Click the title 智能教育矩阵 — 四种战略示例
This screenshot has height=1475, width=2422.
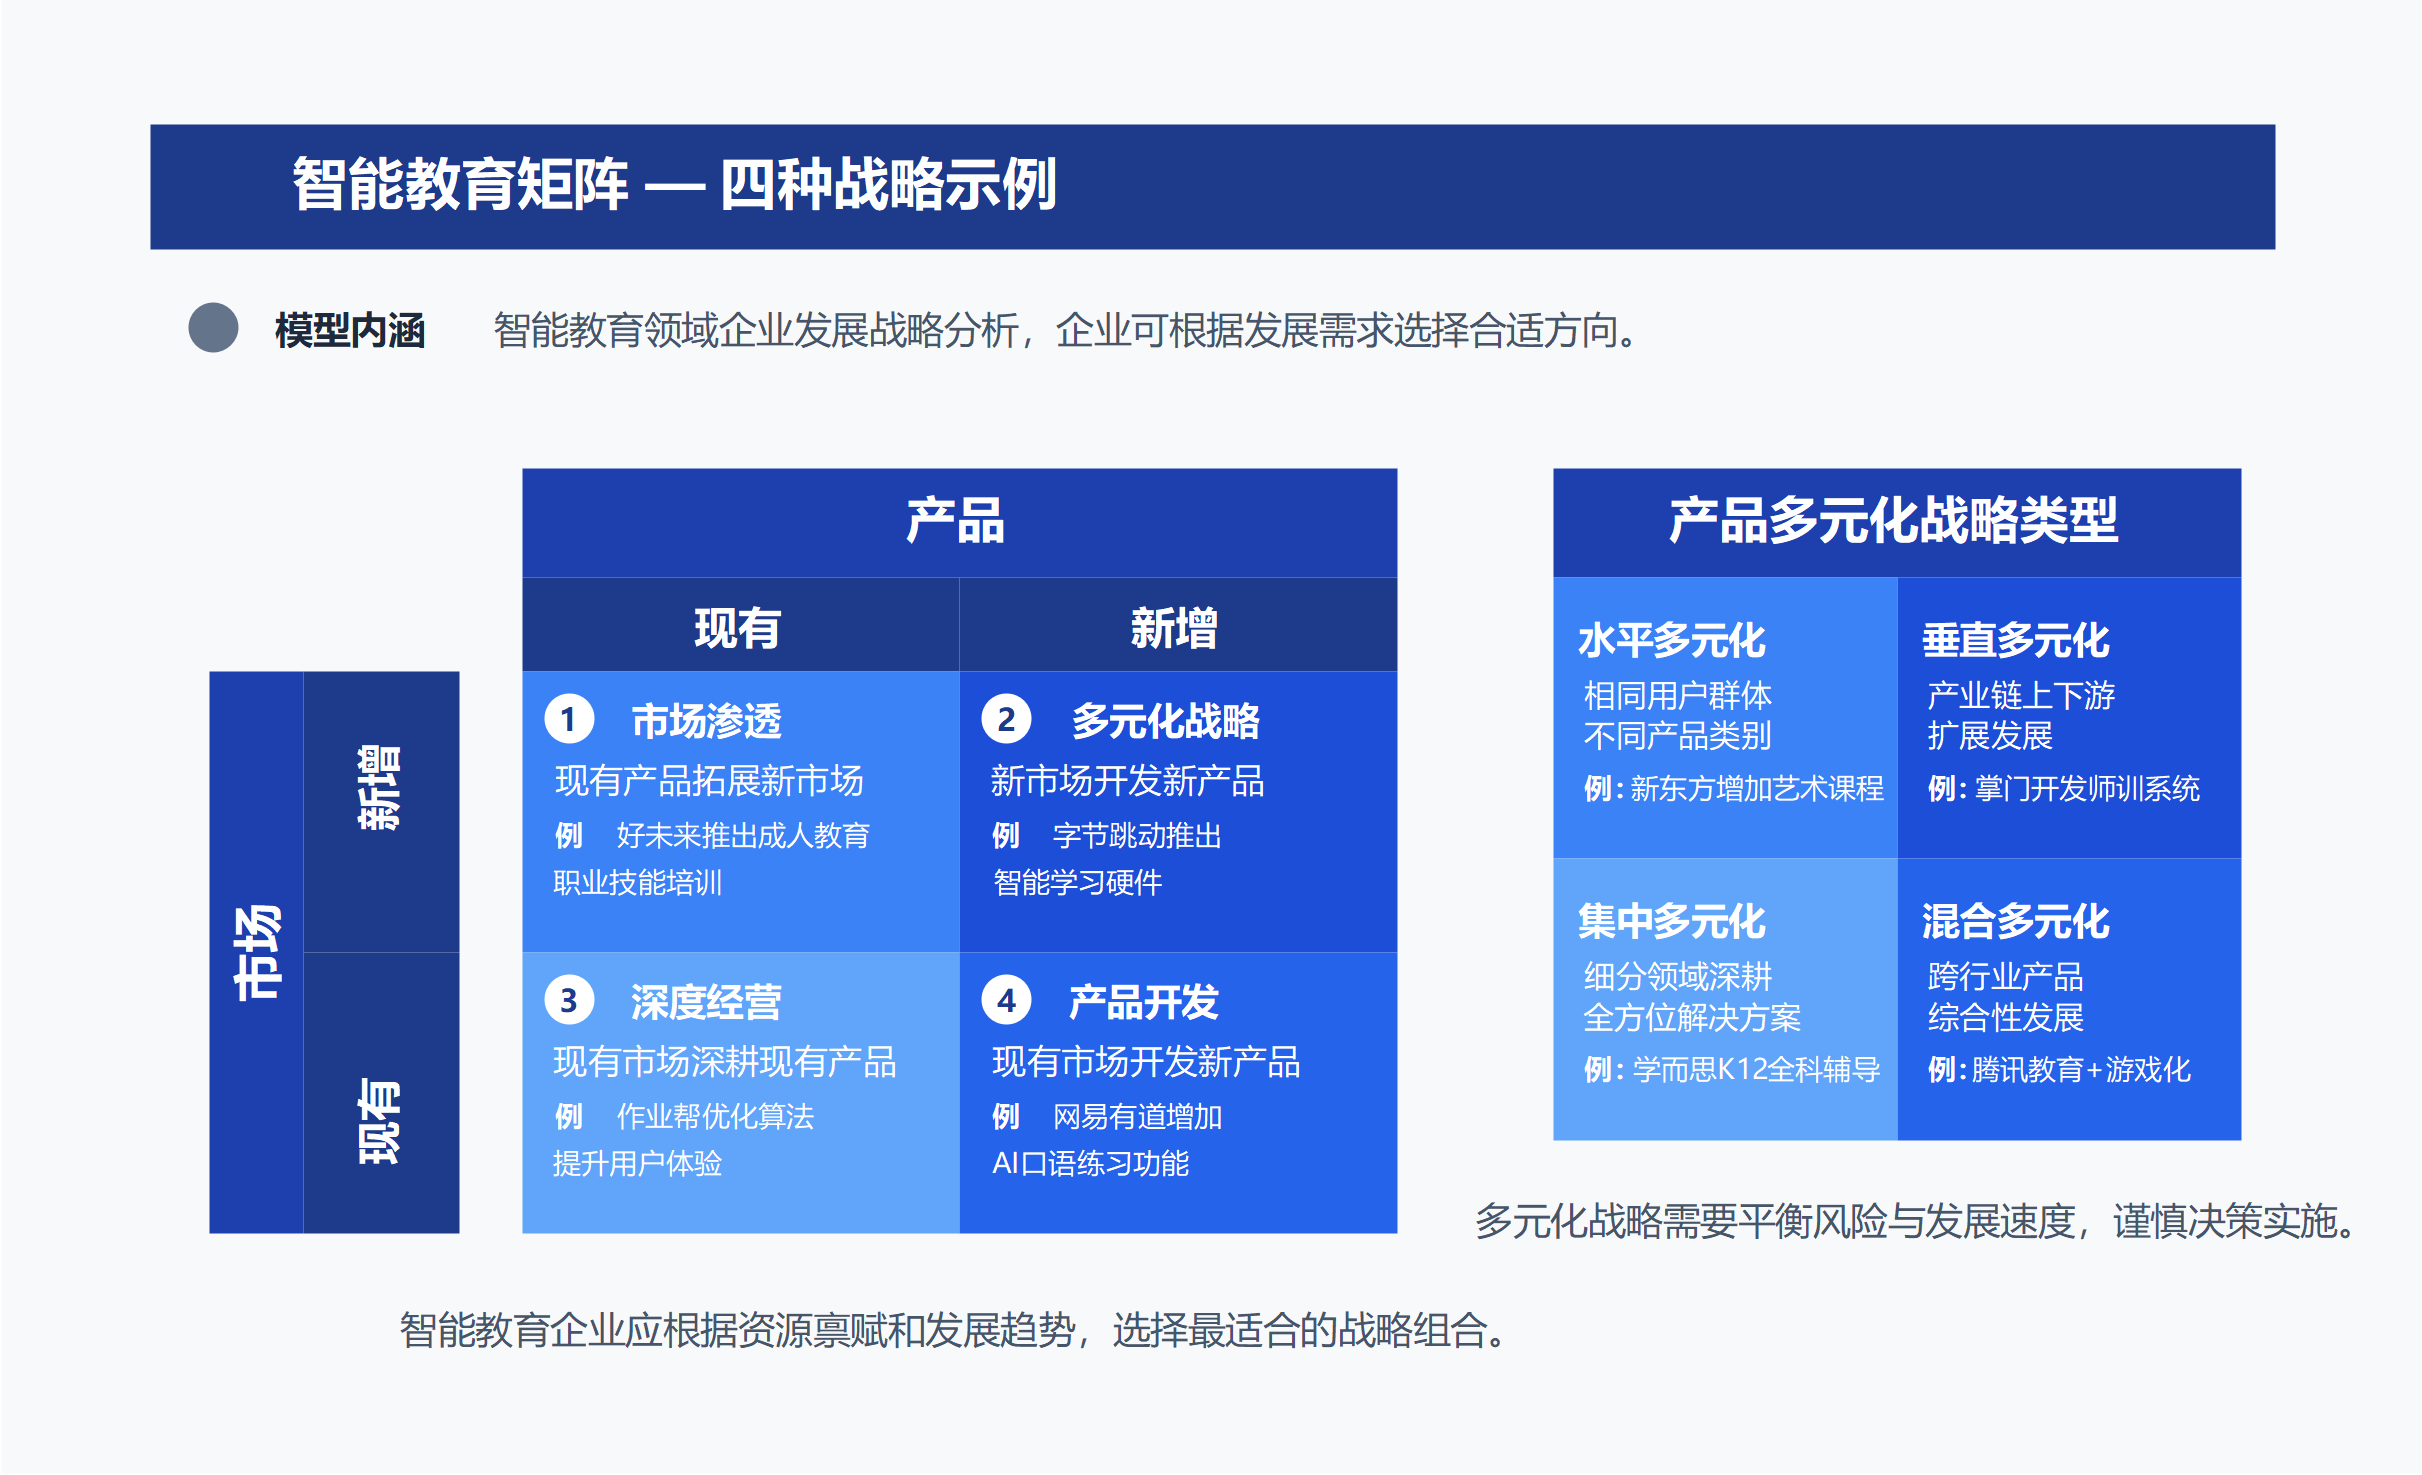[x=676, y=186]
